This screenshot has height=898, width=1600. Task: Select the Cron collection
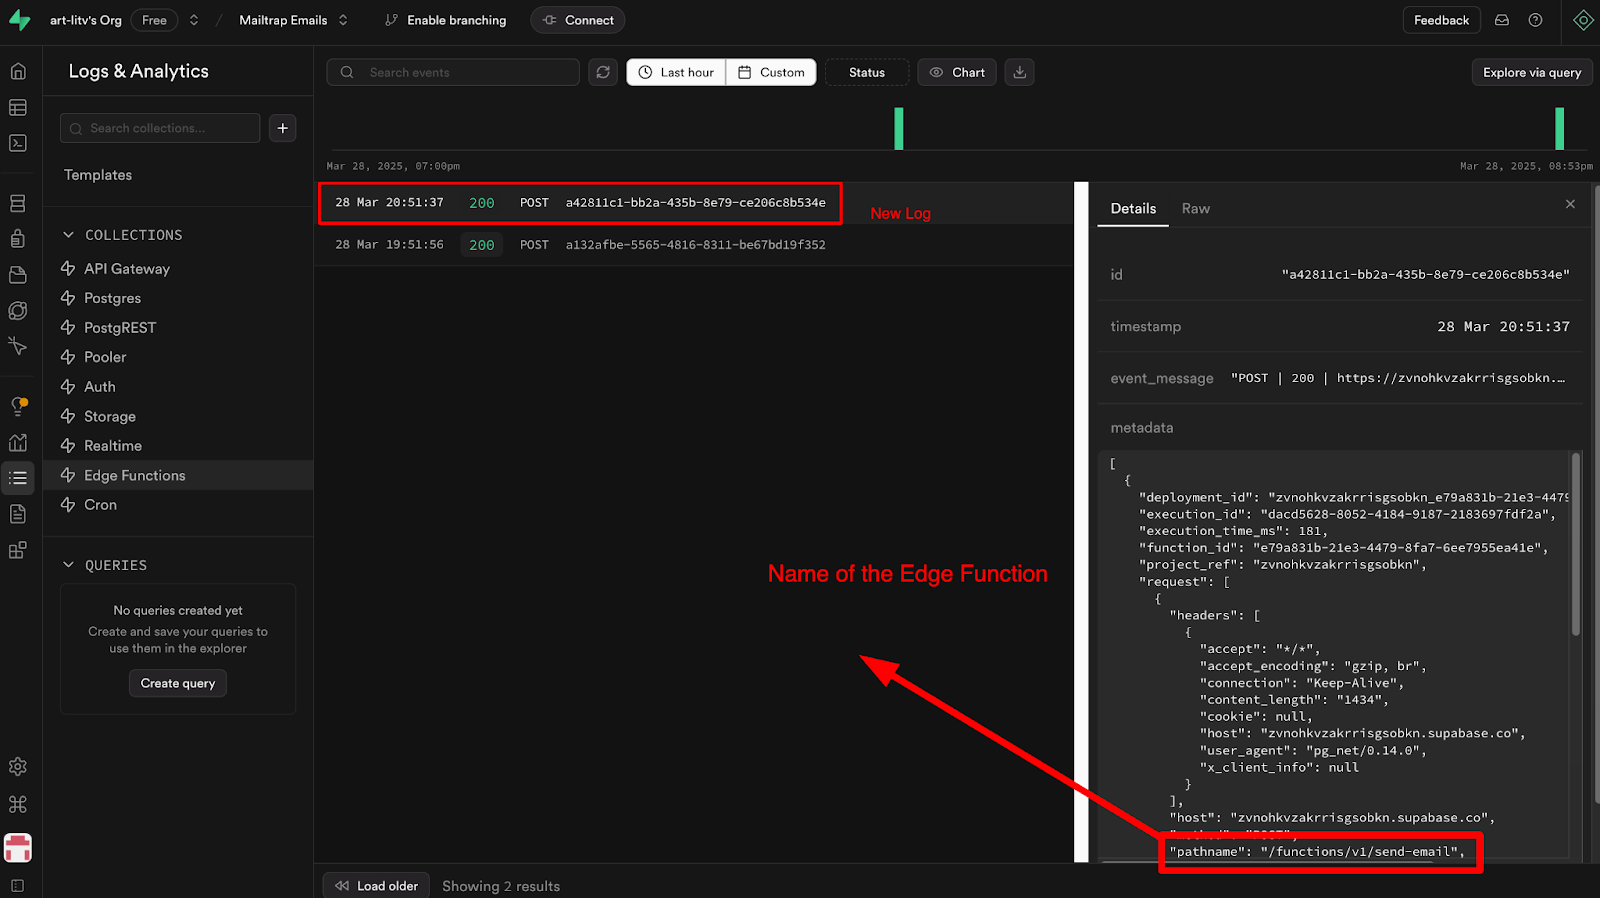(x=178, y=505)
